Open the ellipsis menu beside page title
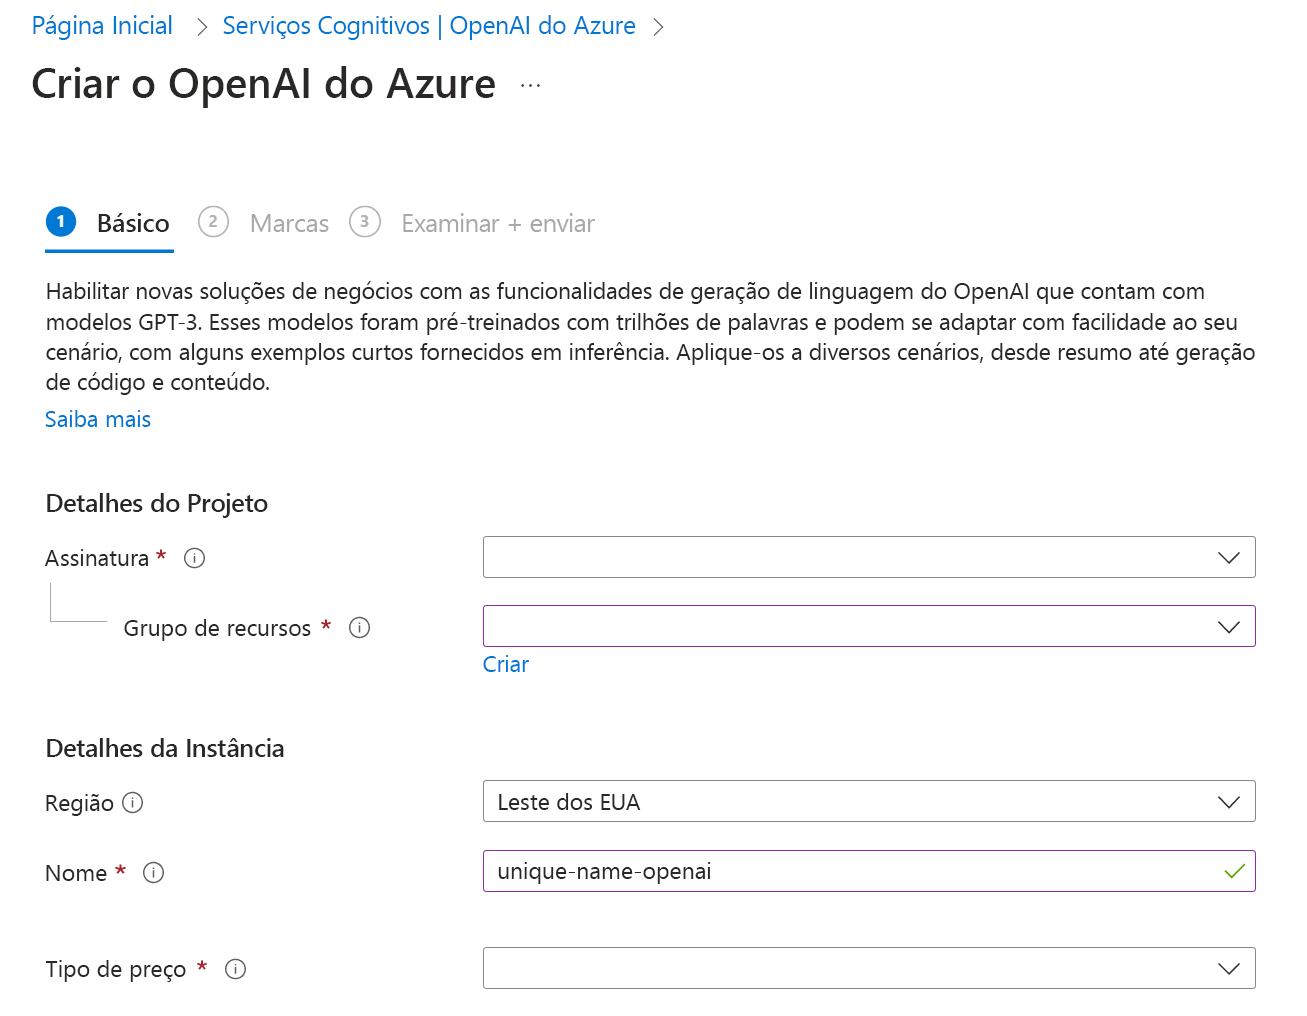Image resolution: width=1307 pixels, height=1016 pixels. tap(530, 86)
